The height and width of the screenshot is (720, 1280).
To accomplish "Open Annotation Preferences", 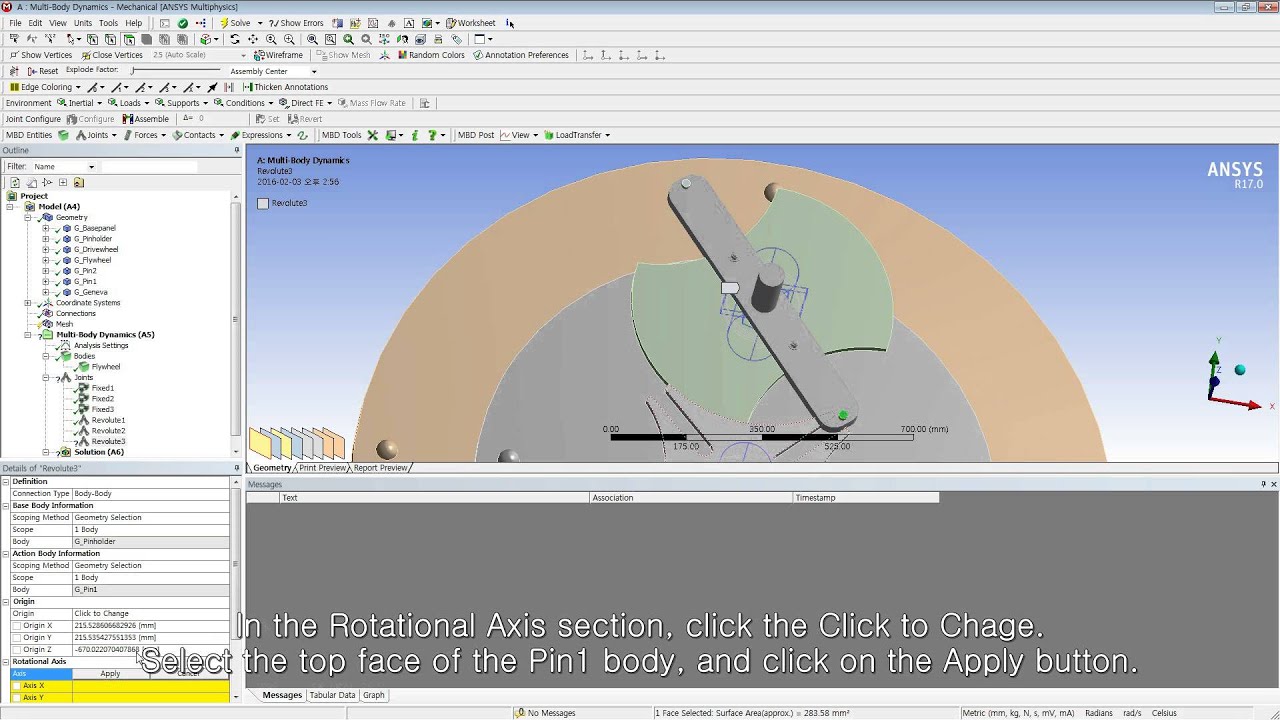I will point(521,55).
